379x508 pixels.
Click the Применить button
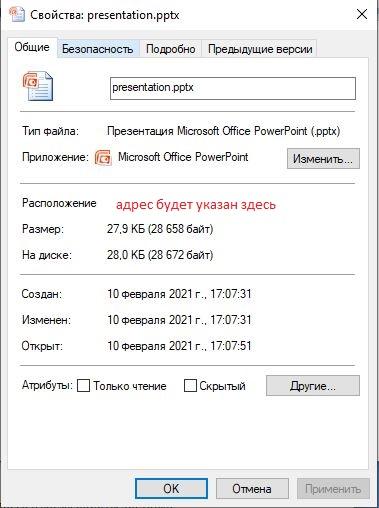pos(333,489)
